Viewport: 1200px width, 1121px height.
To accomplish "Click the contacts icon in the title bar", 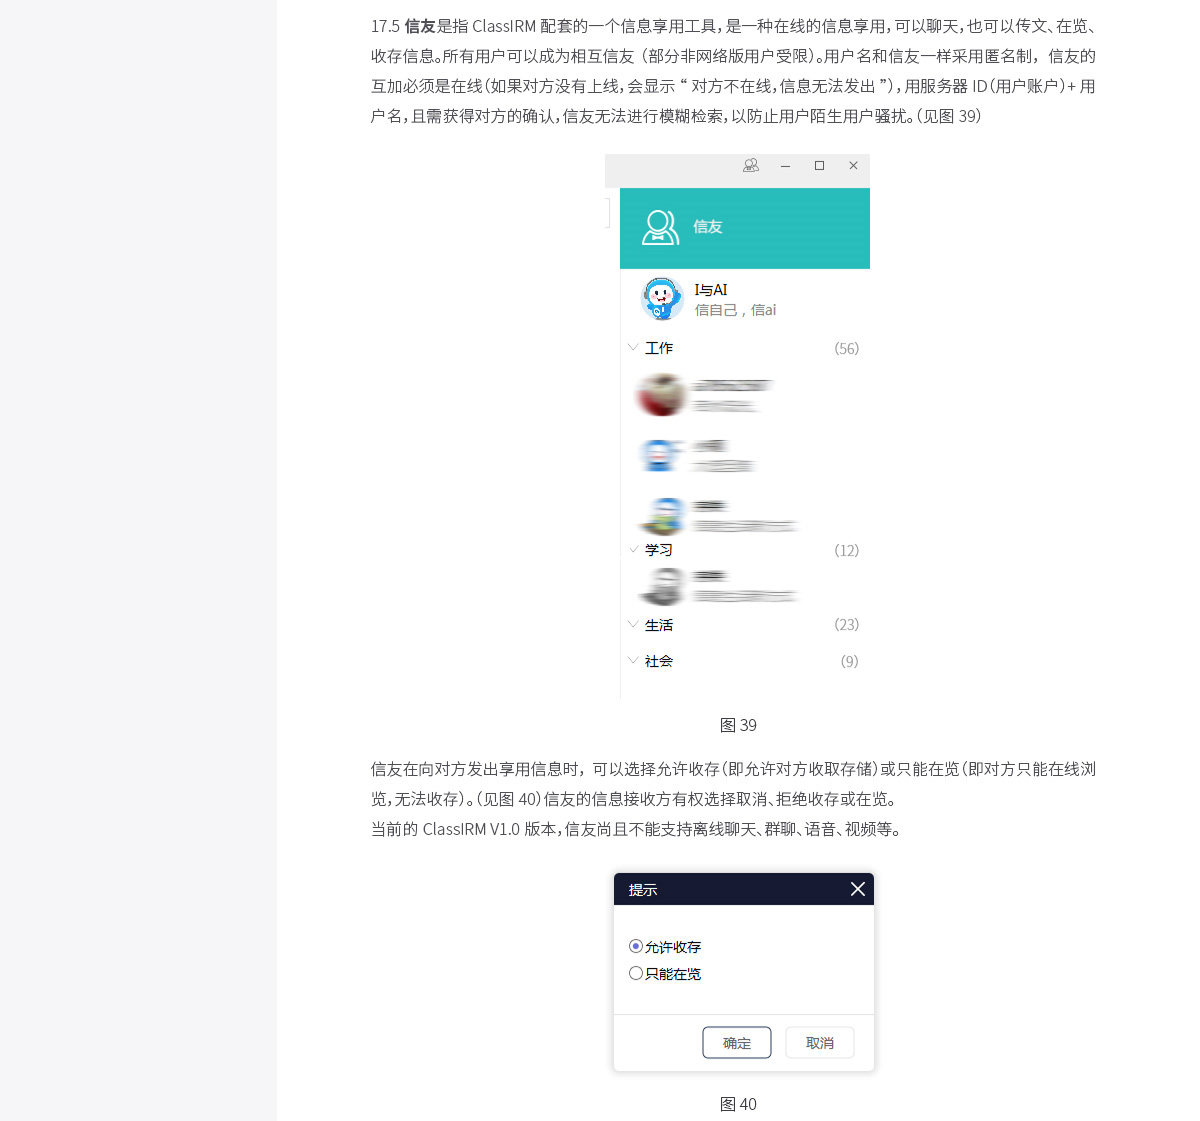I will (x=751, y=165).
